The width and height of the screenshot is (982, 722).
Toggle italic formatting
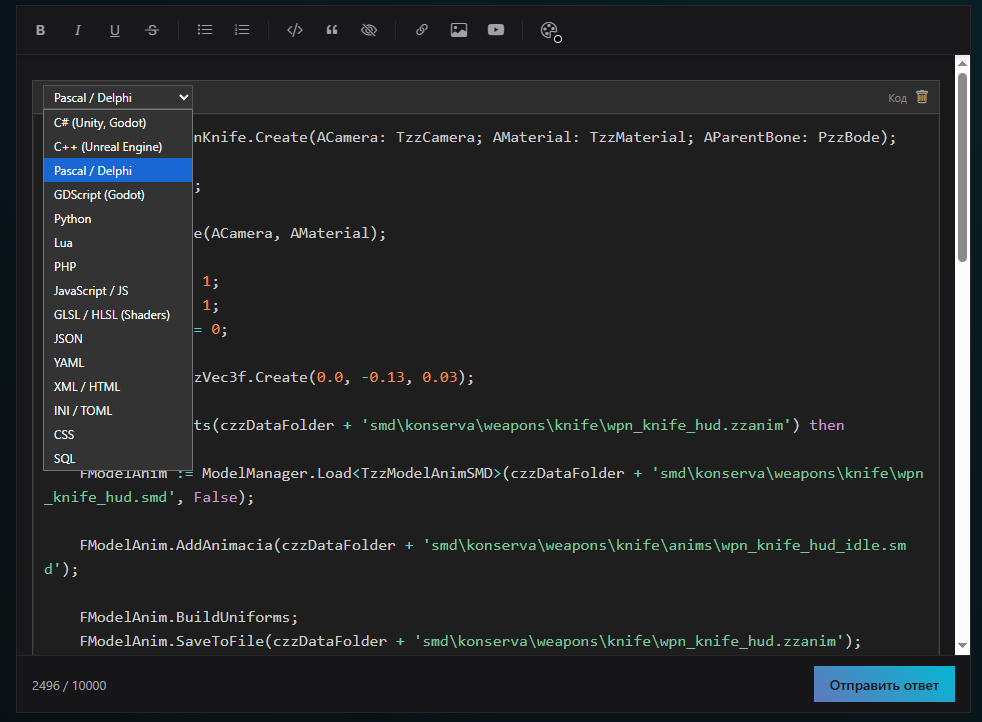pos(78,30)
